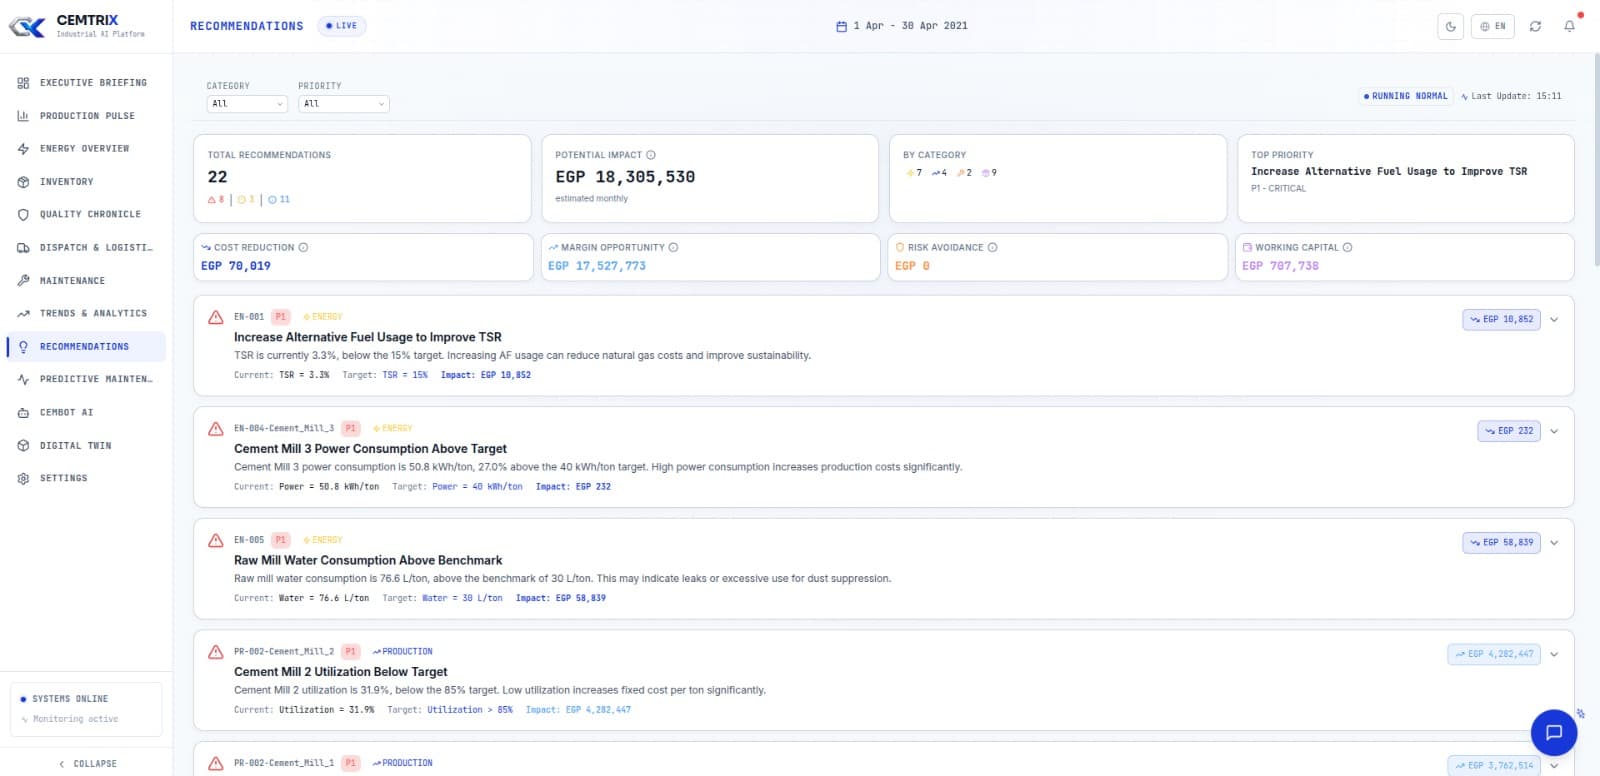
Task: Click the calendar icon by date range
Action: click(841, 26)
